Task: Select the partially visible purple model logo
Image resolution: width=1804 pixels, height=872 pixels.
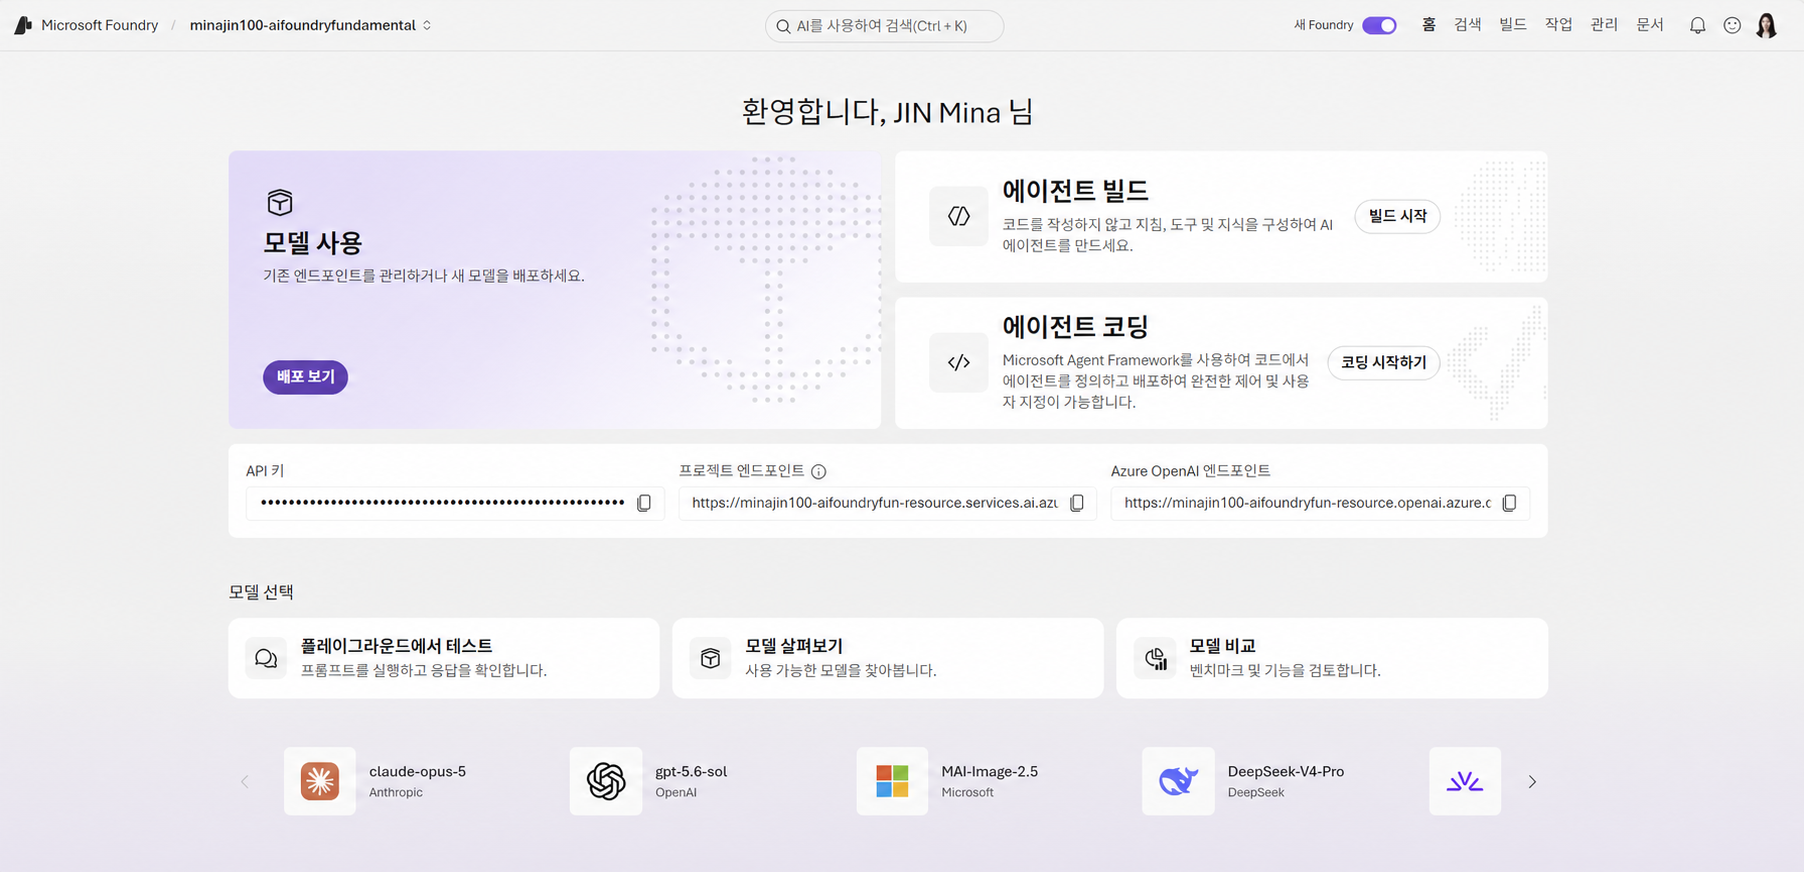Action: pos(1465,781)
